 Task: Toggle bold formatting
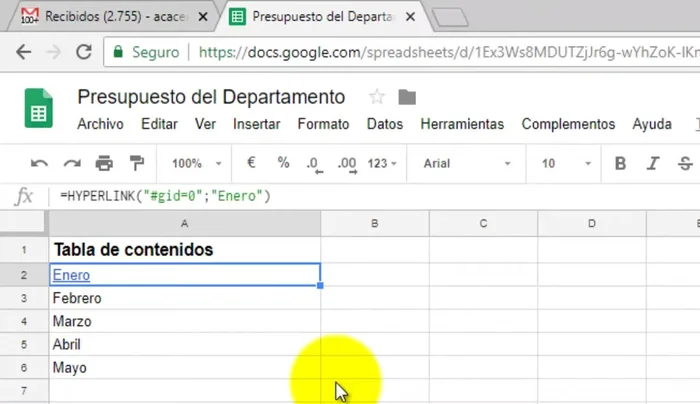[620, 163]
